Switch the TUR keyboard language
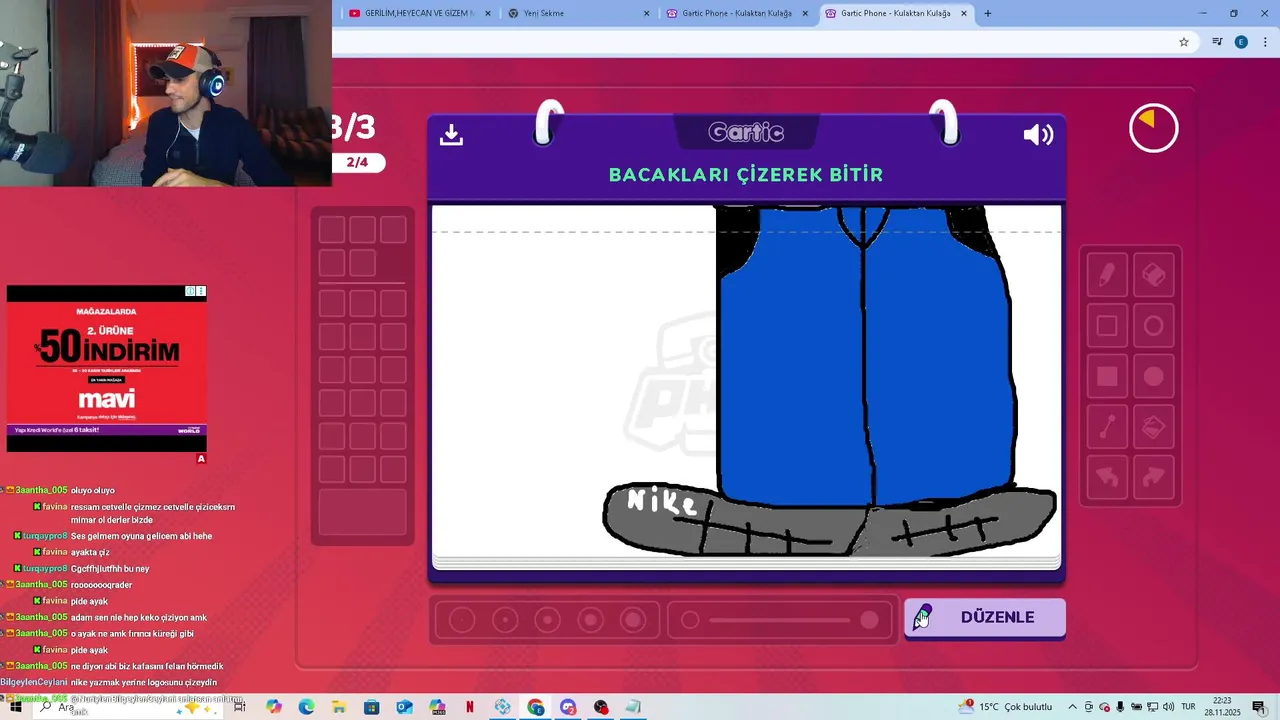 click(x=1190, y=707)
